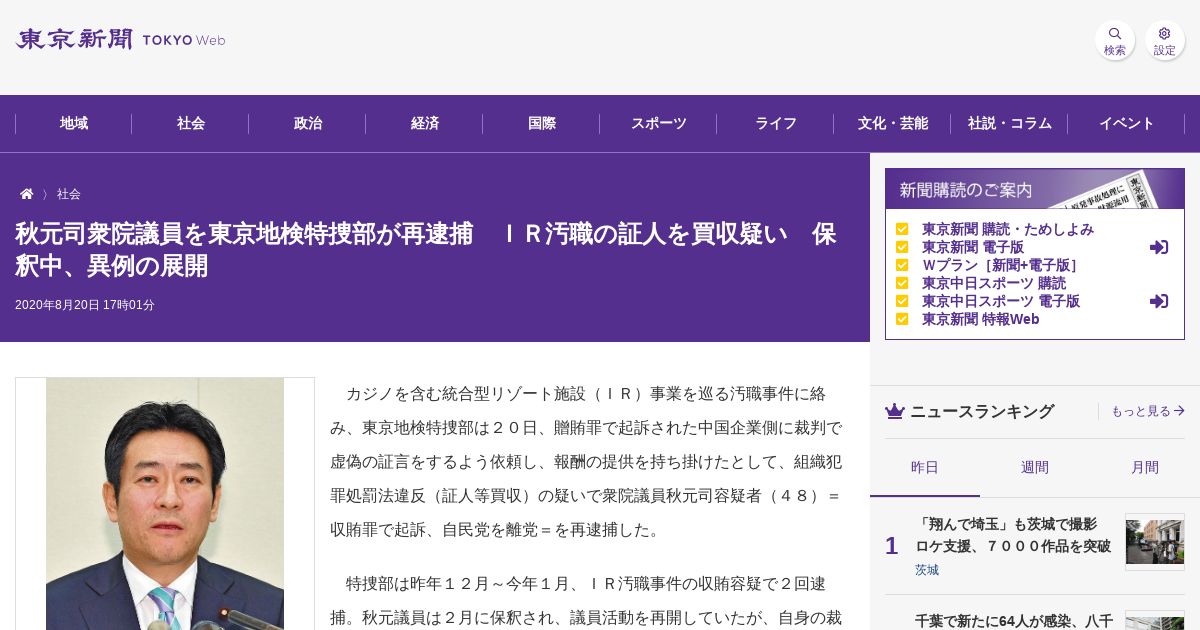Image resolution: width=1200 pixels, height=630 pixels.
Task: Open the 社会 navigation menu
Action: point(191,124)
